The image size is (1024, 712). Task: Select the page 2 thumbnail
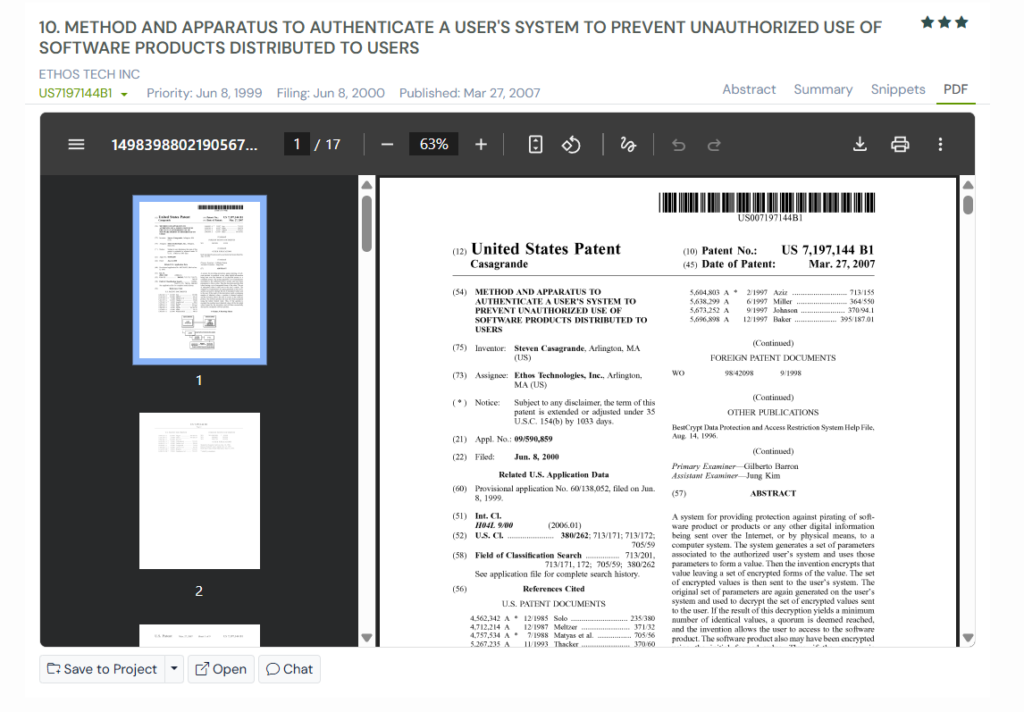point(199,490)
